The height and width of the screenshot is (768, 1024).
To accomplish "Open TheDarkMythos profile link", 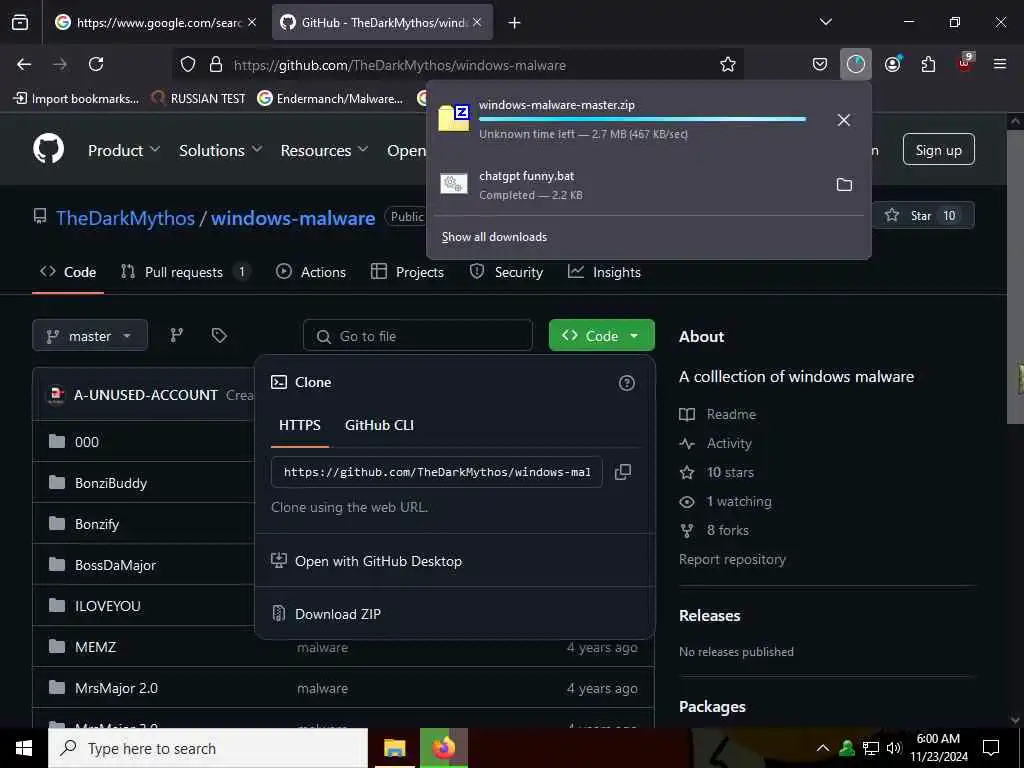I will (x=125, y=217).
